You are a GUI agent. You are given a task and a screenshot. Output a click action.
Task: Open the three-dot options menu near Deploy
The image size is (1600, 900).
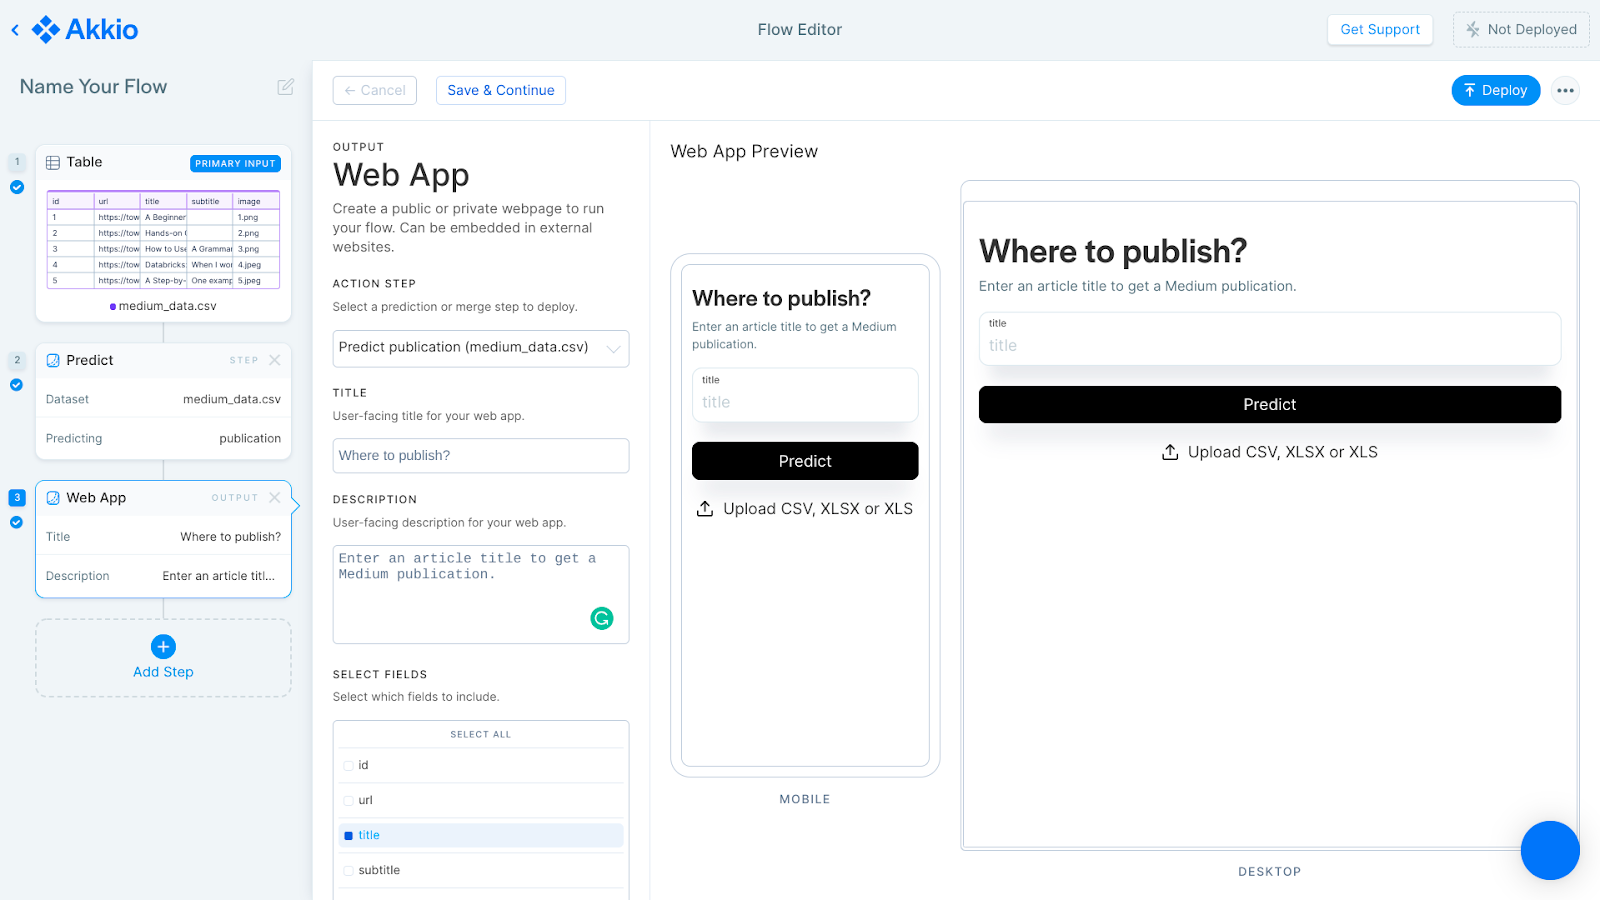point(1564,90)
